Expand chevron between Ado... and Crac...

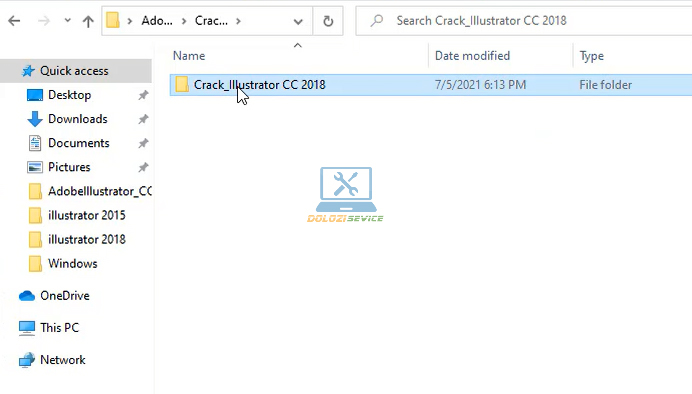tap(184, 21)
